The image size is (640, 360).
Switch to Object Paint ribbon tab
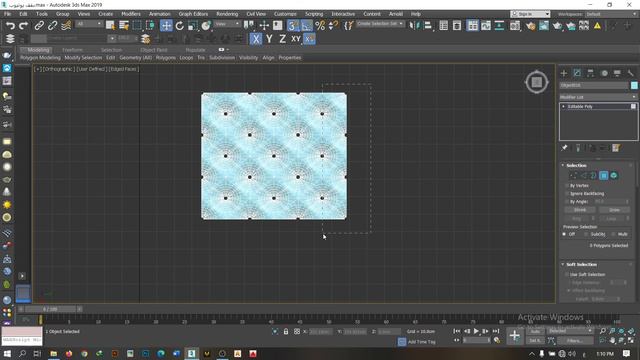(153, 50)
